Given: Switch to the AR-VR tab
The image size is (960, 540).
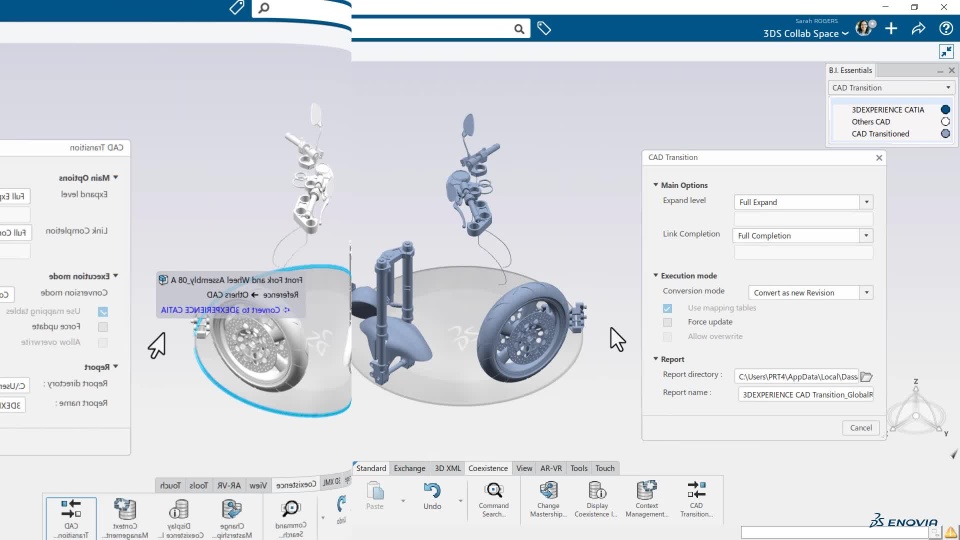Looking at the screenshot, I should [x=551, y=468].
